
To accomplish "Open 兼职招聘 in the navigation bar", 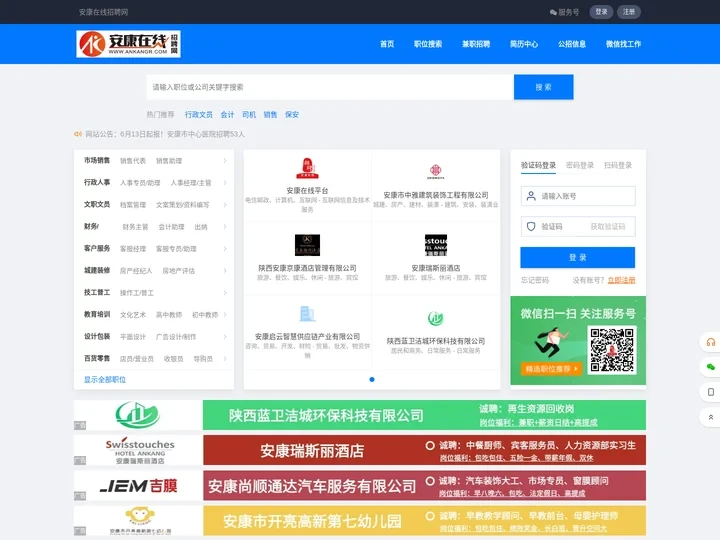I will tap(476, 44).
